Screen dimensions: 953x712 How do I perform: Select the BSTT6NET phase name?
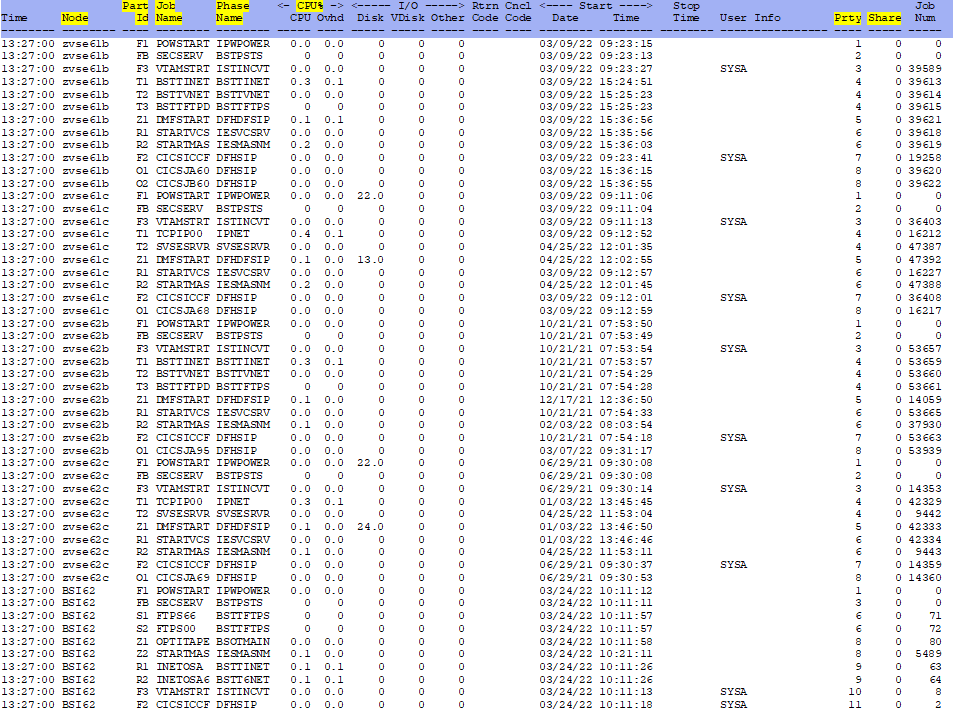click(242, 679)
